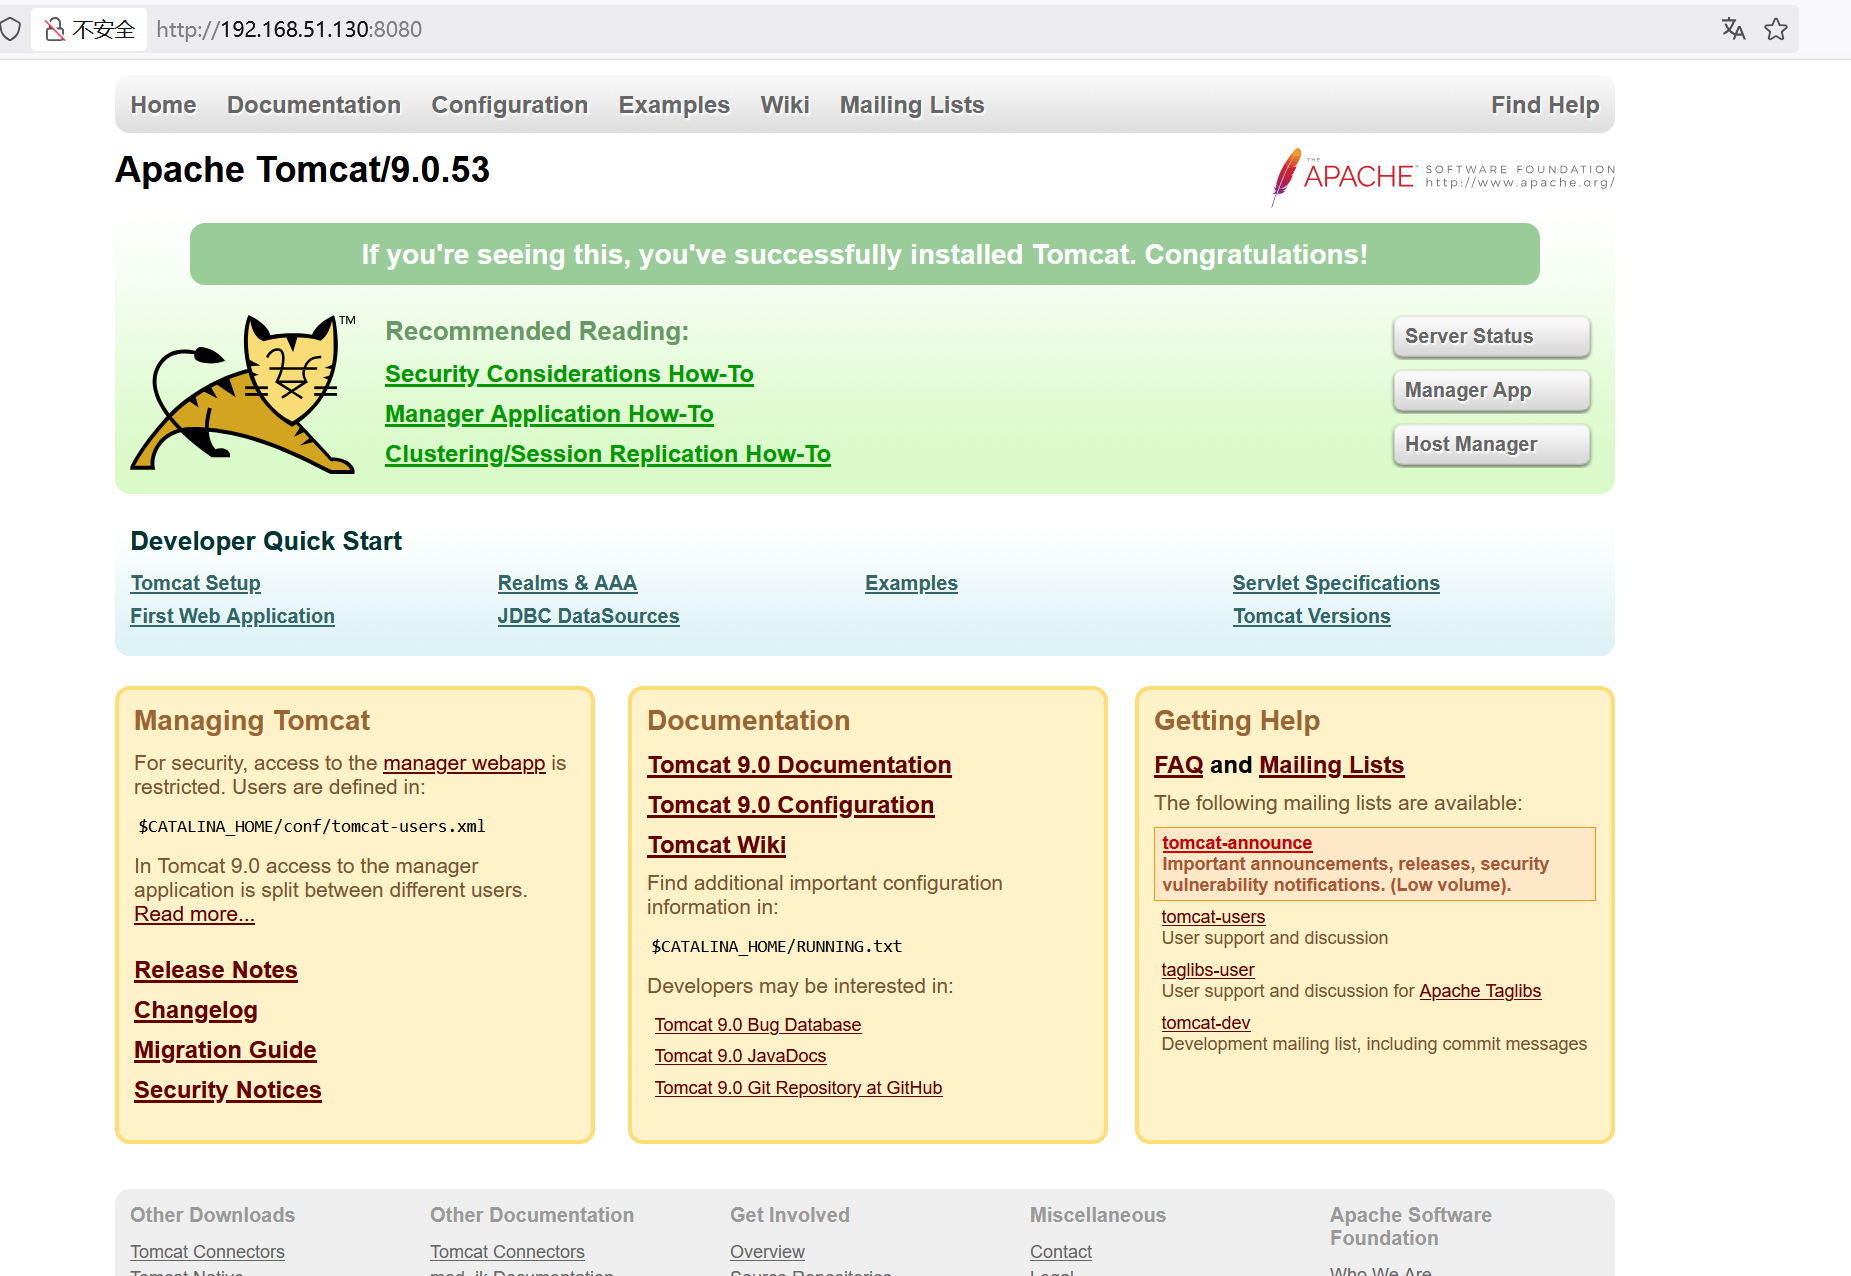Open Mailing Lists in the navigation bar
1851x1276 pixels.
pyautogui.click(x=912, y=105)
